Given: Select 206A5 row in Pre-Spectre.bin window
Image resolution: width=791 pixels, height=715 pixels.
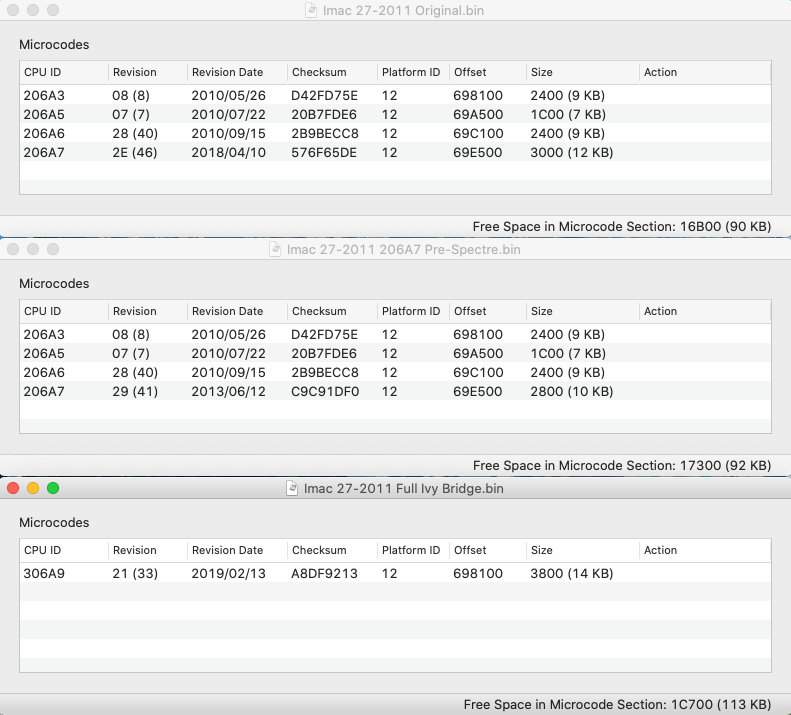Looking at the screenshot, I should pos(396,354).
